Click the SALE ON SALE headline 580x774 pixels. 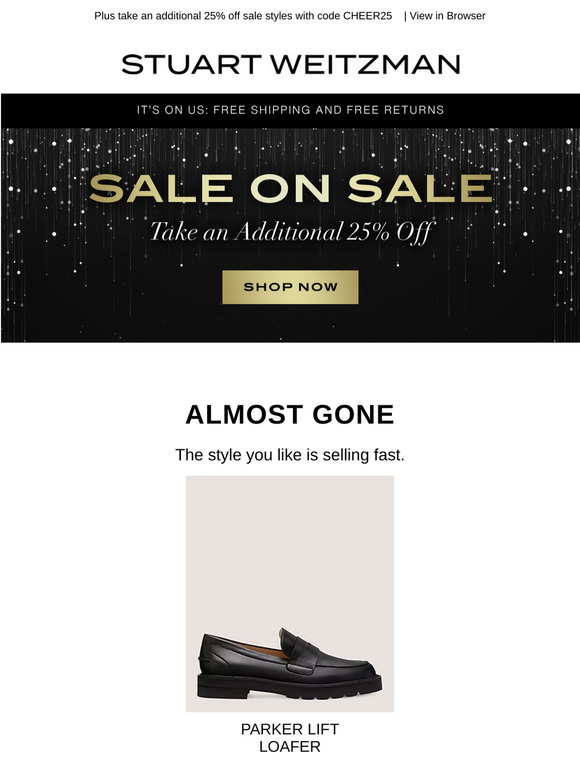(290, 189)
